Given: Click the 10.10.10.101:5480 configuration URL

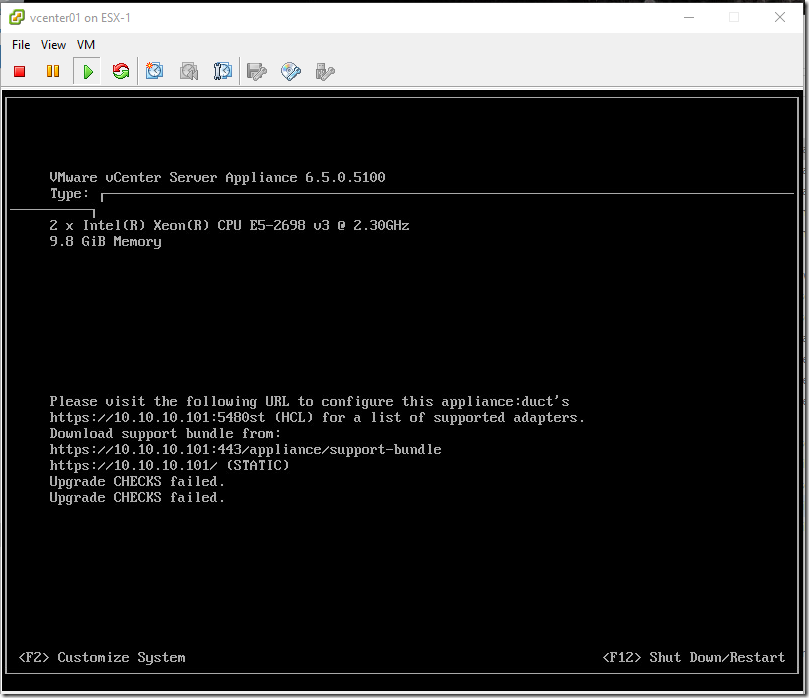Looking at the screenshot, I should 150,417.
